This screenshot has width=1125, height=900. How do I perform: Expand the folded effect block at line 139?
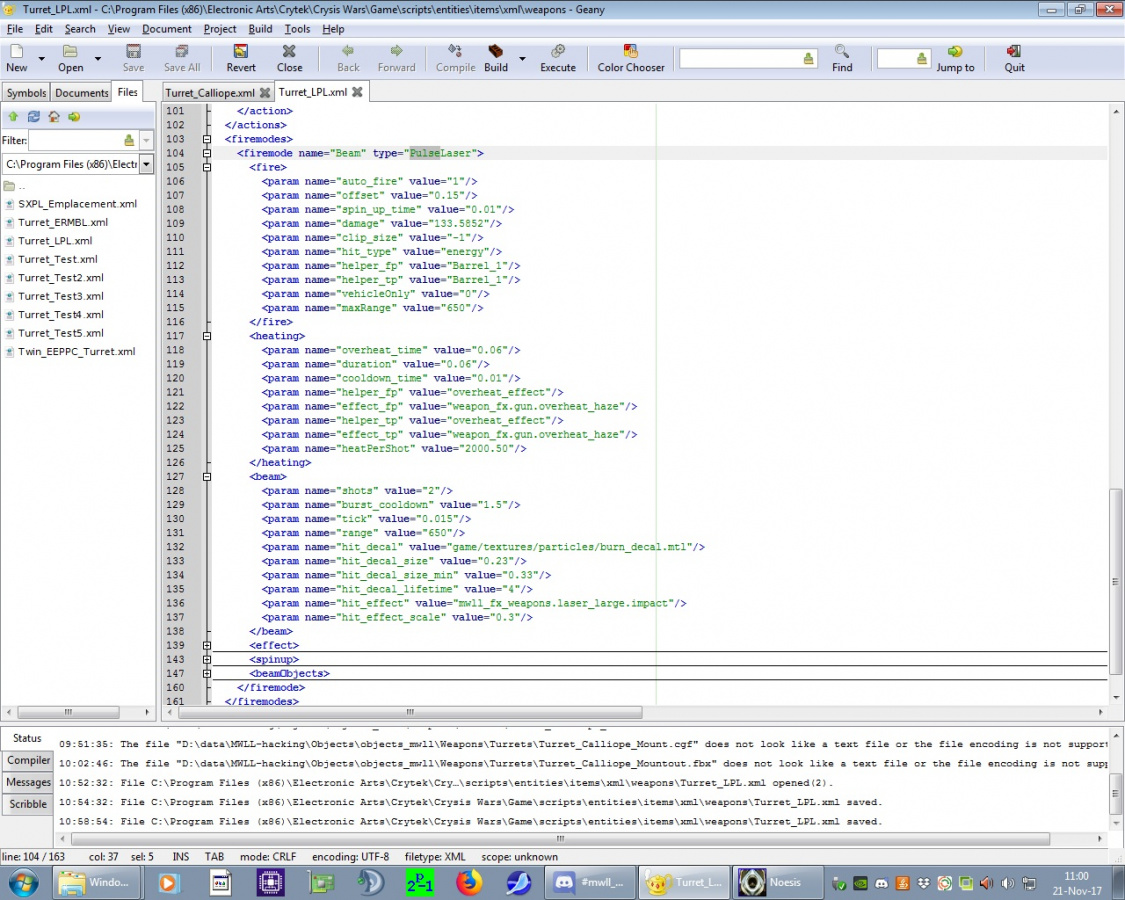207,646
